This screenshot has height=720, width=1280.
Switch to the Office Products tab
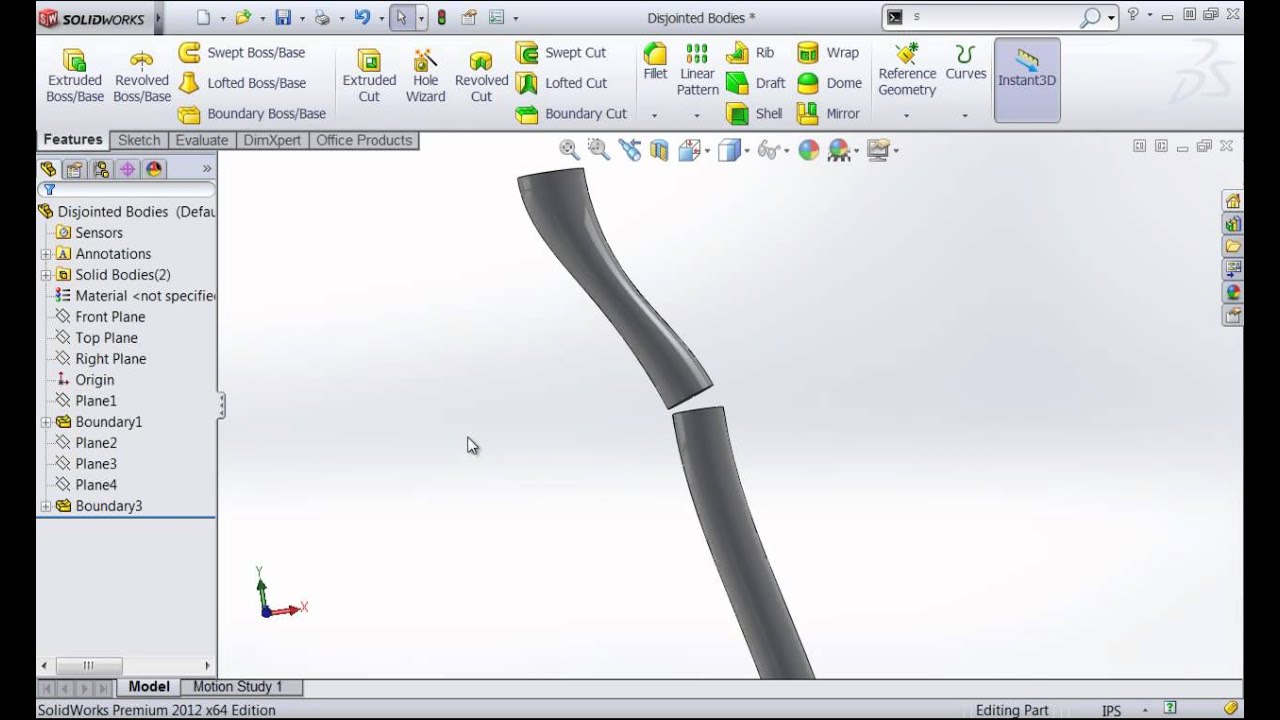pyautogui.click(x=364, y=140)
